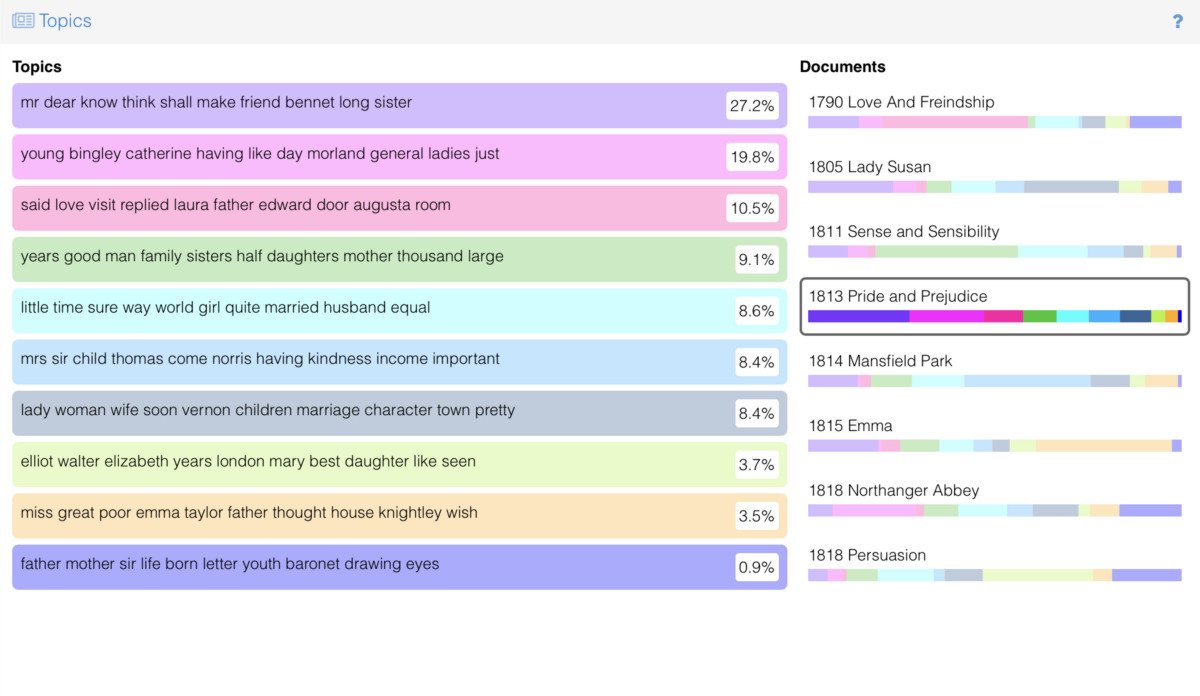This screenshot has height=696, width=1200.
Task: Click the 27.2% topic weight badge
Action: coord(752,106)
